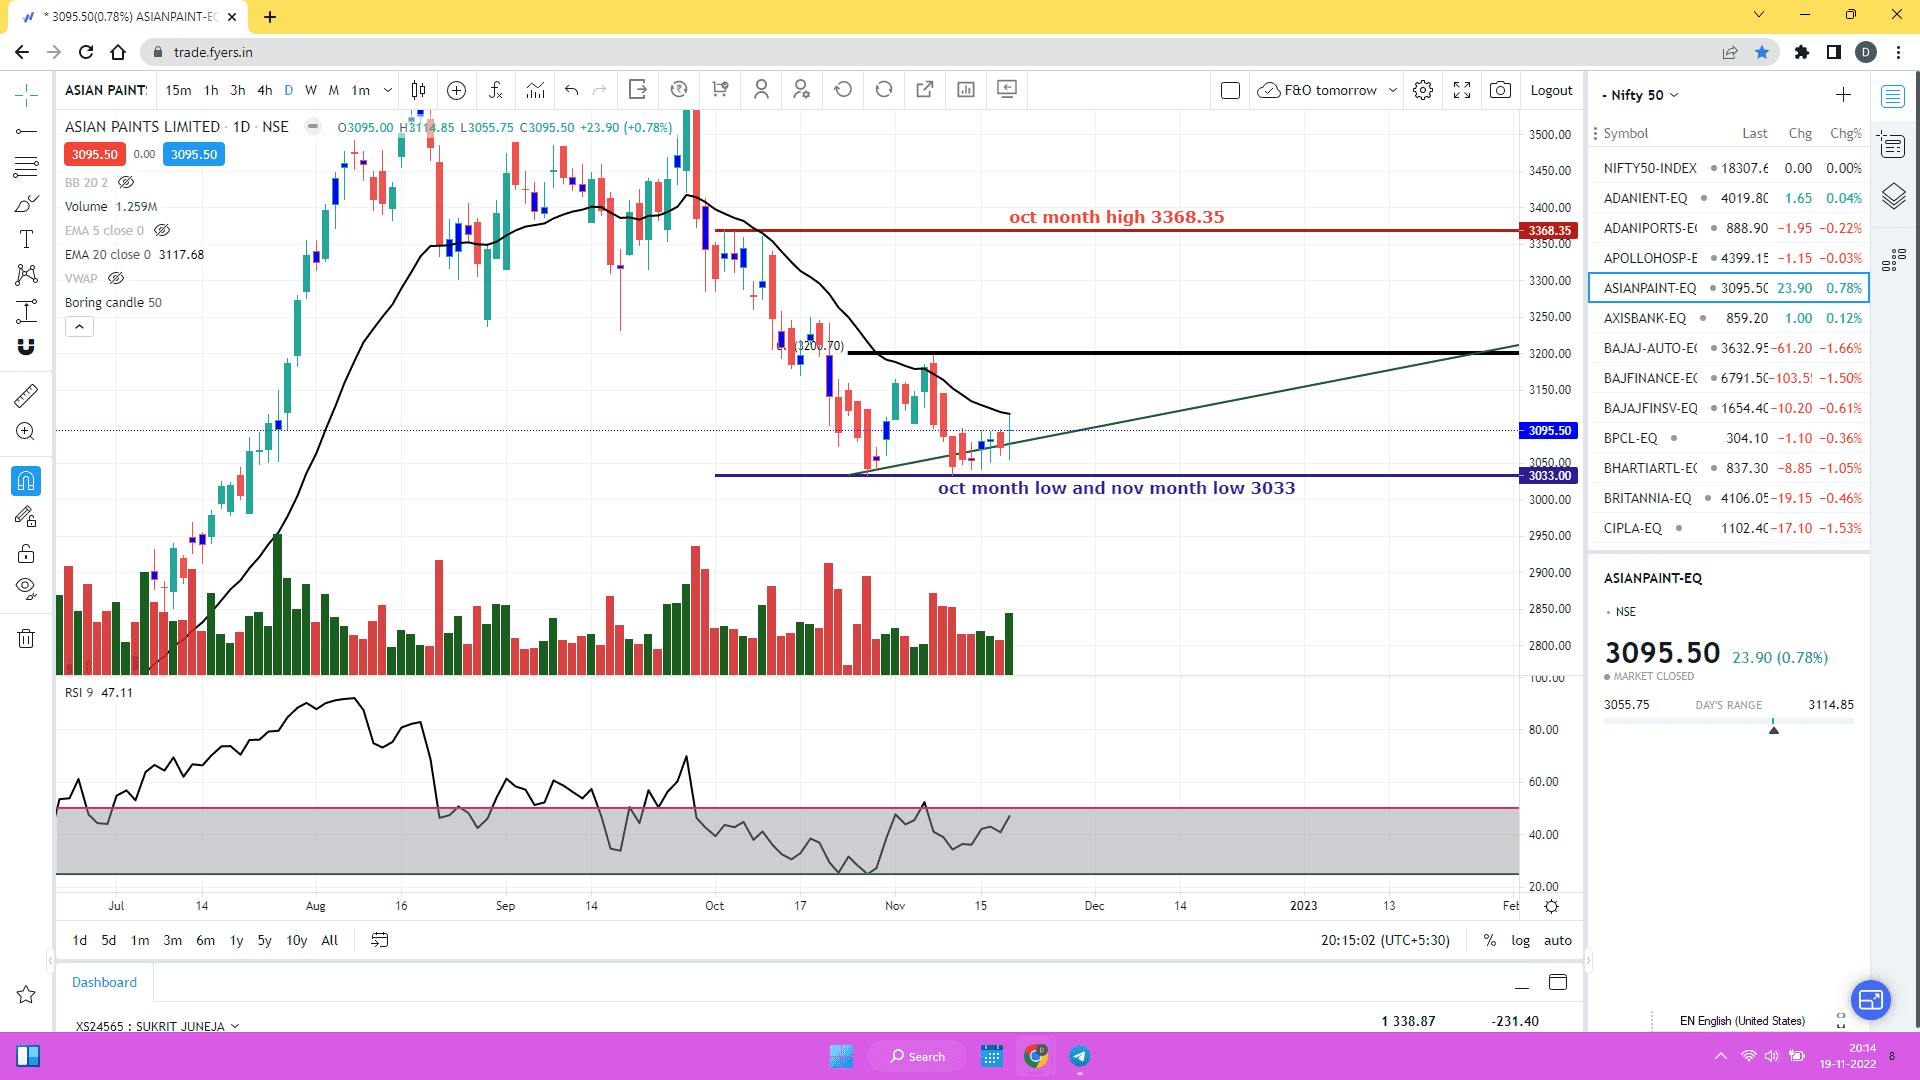Image resolution: width=1920 pixels, height=1080 pixels.
Task: Add symbol to watchlist plus icon
Action: pyautogui.click(x=1843, y=94)
